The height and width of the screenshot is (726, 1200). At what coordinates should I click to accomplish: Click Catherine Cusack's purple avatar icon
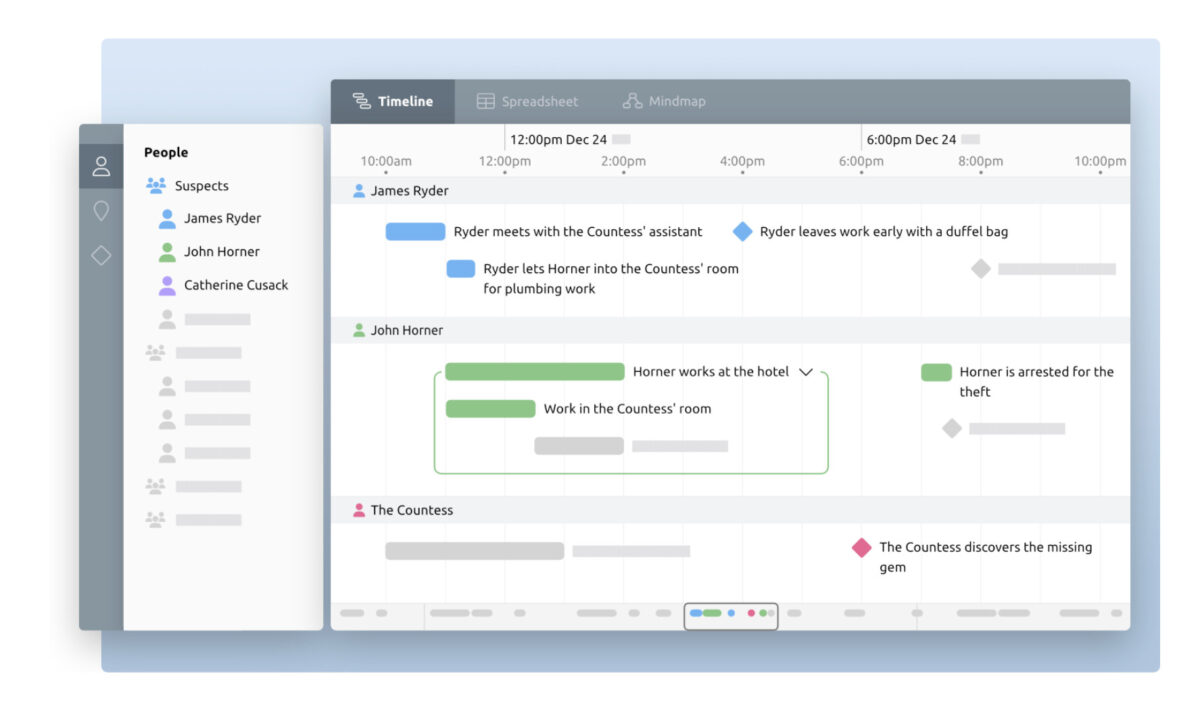(167, 284)
